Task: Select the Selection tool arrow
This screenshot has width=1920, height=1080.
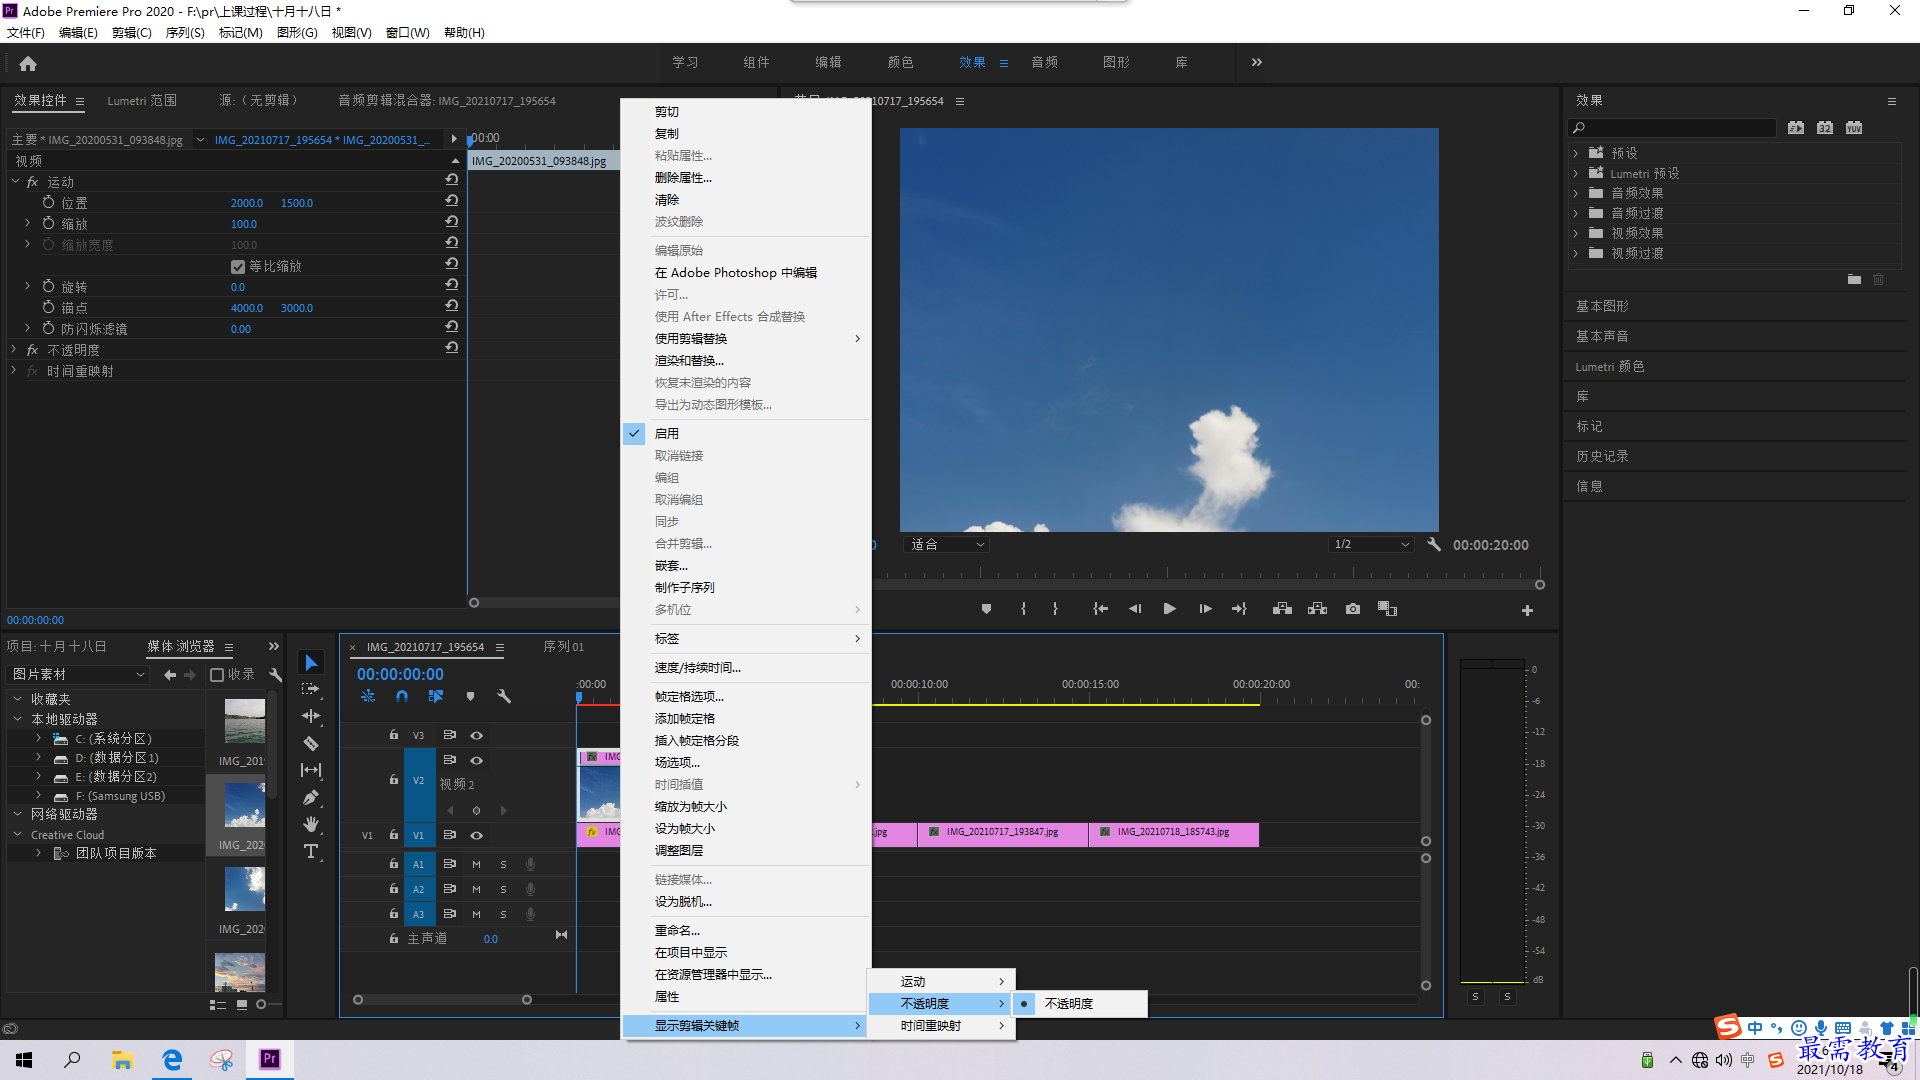Action: coord(311,663)
